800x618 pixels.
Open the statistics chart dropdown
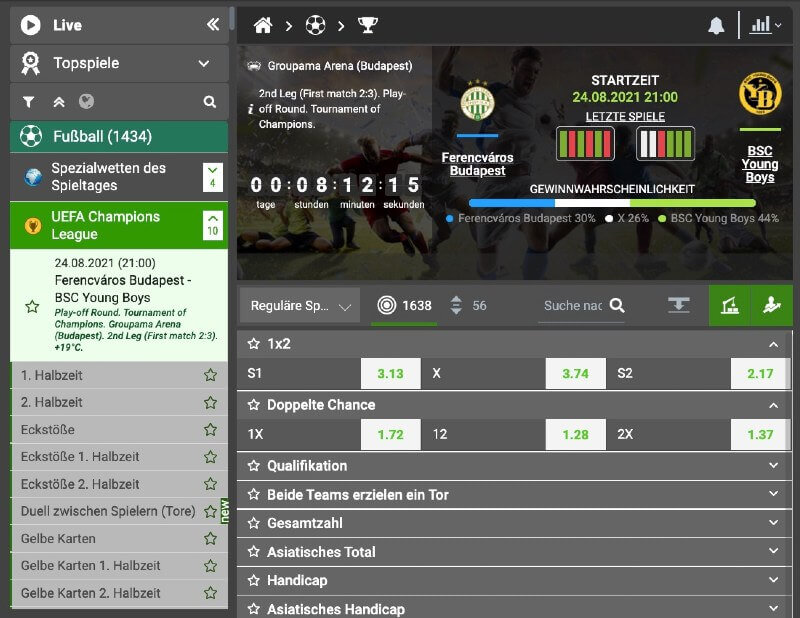765,25
